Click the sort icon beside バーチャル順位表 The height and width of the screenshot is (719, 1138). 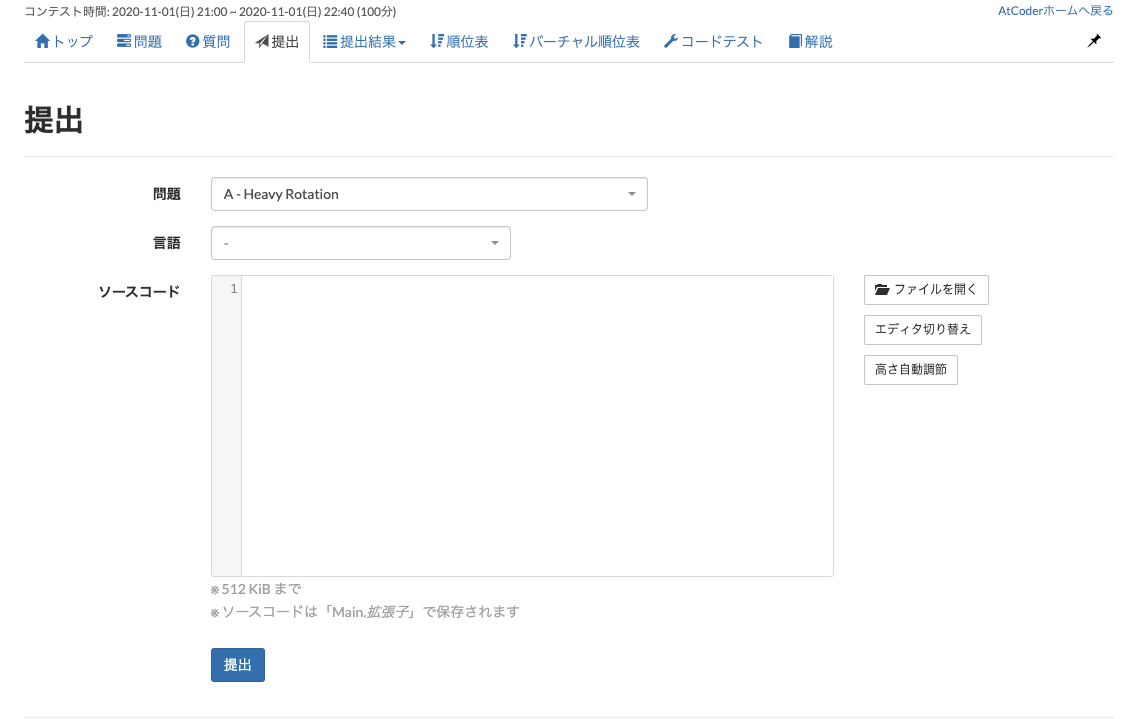(518, 41)
